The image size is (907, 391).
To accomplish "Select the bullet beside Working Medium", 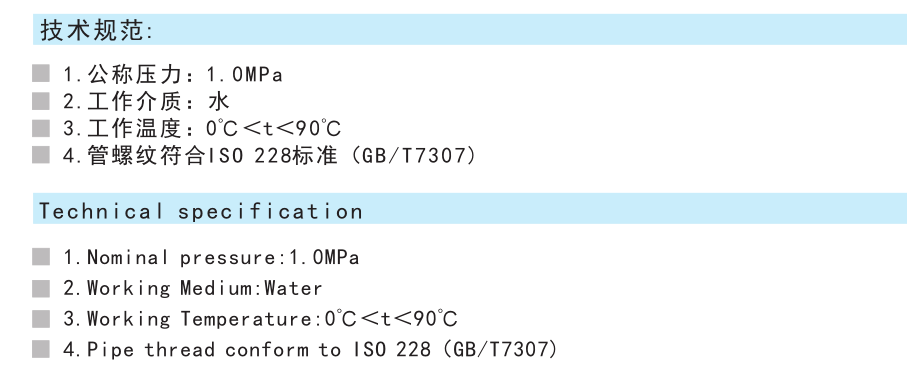I will [41, 288].
